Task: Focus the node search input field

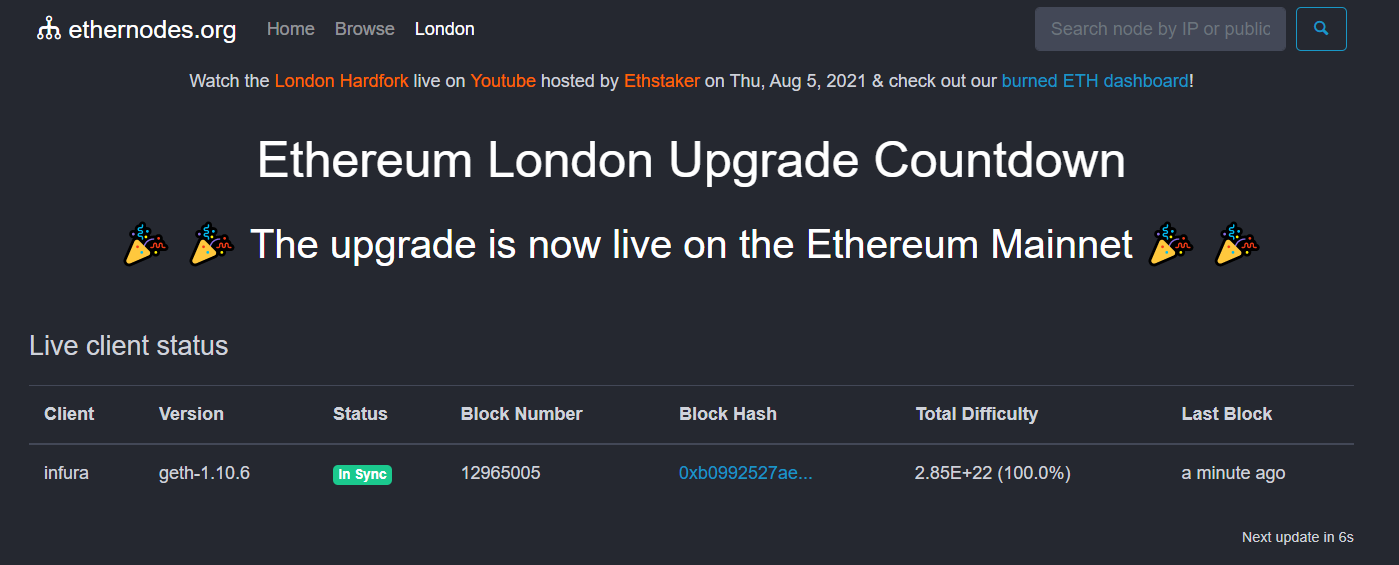Action: pos(1160,29)
